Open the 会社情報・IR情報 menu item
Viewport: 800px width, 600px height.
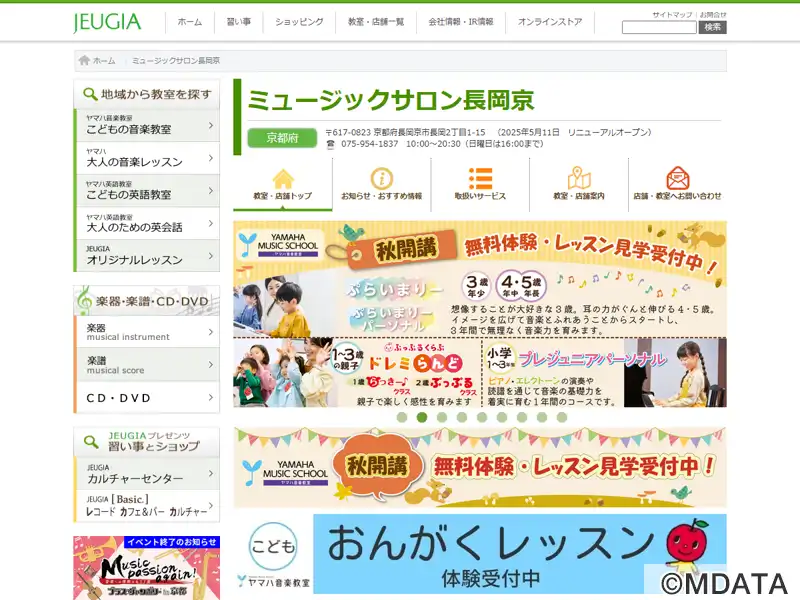point(461,22)
